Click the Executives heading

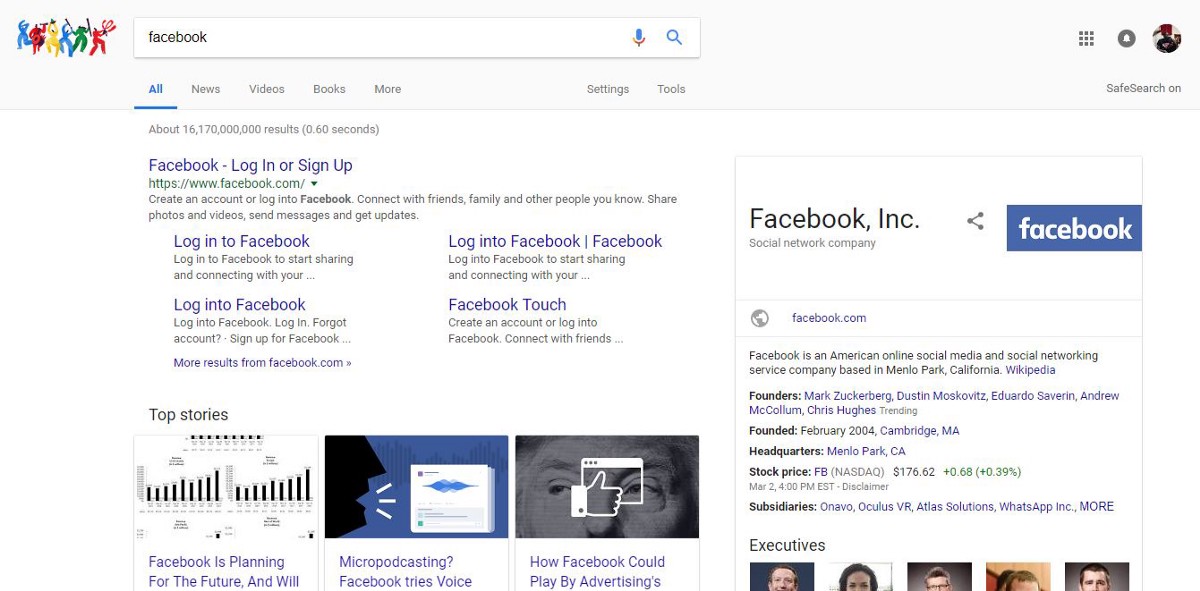(x=787, y=546)
